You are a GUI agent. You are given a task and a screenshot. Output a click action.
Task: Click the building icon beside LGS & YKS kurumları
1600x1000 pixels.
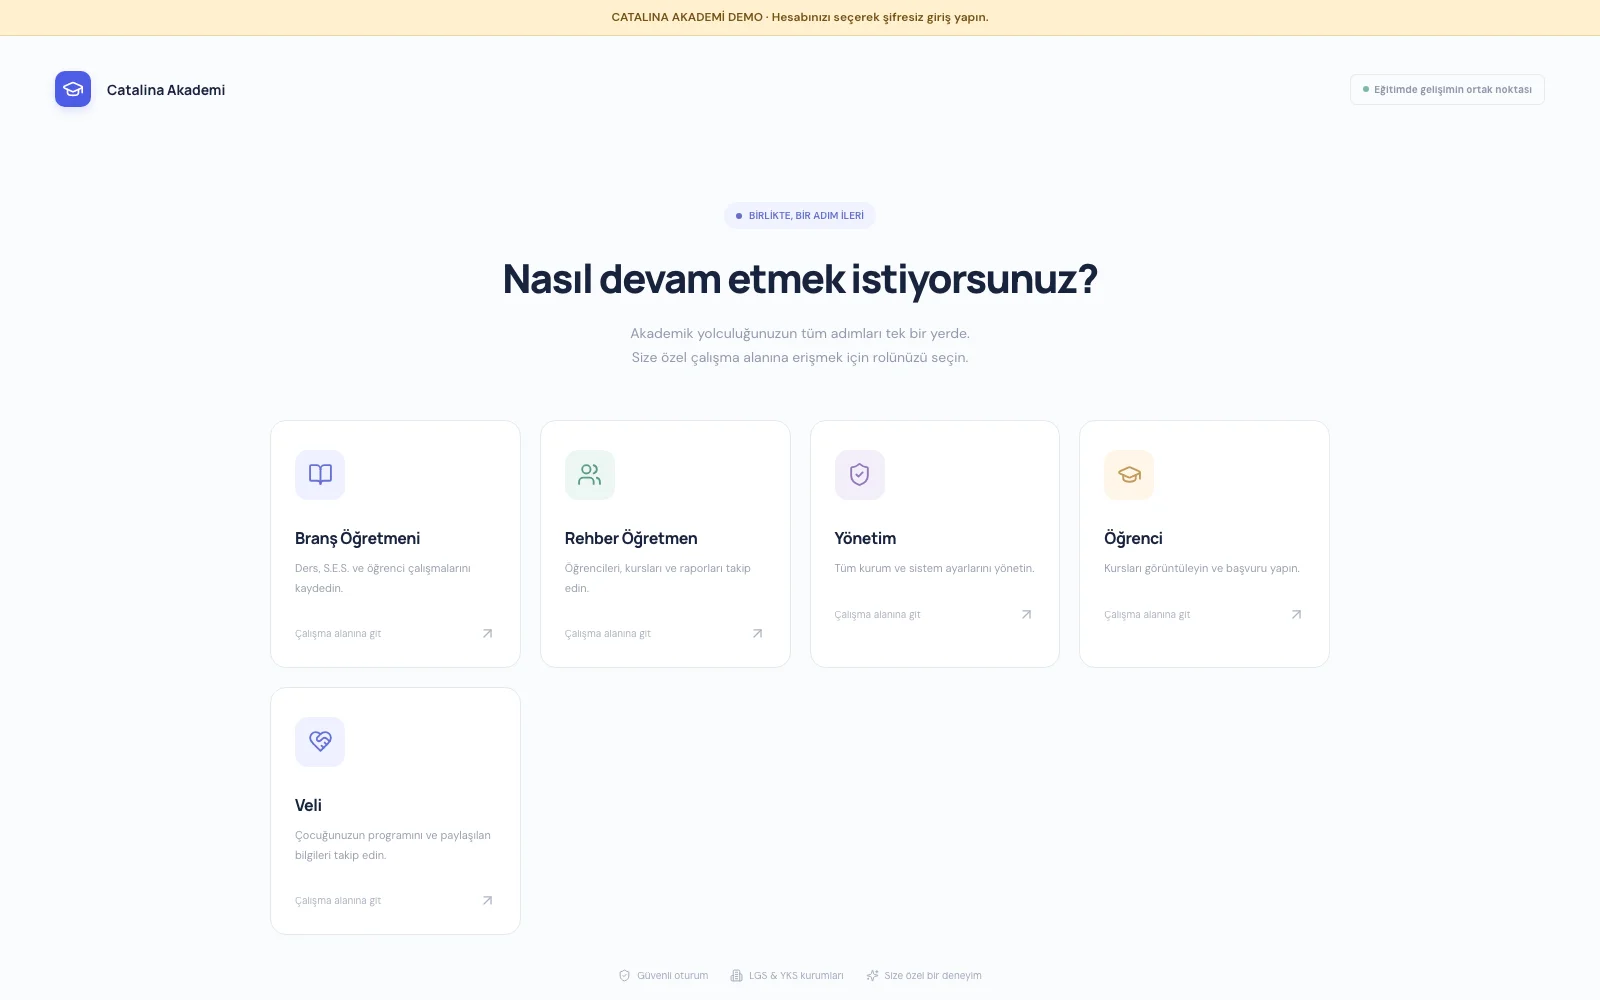click(x=737, y=975)
